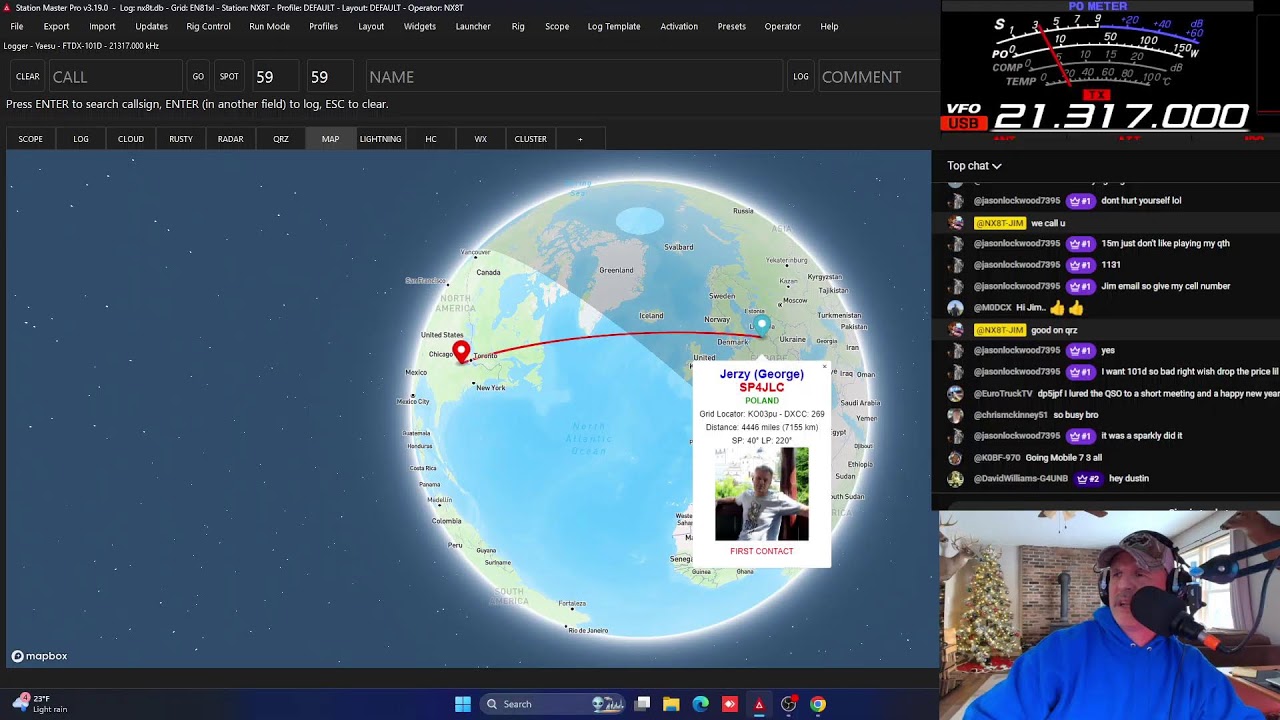Click the VFO frequency 21.317.000 display
This screenshot has width=1280, height=720.
pyautogui.click(x=1121, y=117)
